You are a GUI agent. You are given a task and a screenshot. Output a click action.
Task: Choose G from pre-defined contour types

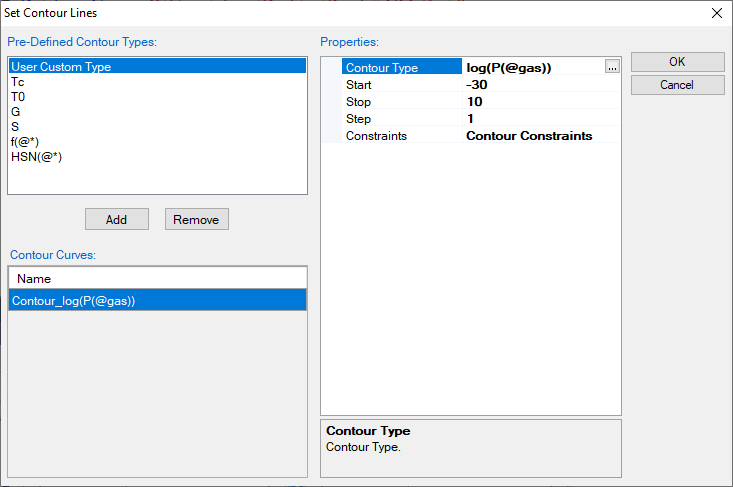15,112
